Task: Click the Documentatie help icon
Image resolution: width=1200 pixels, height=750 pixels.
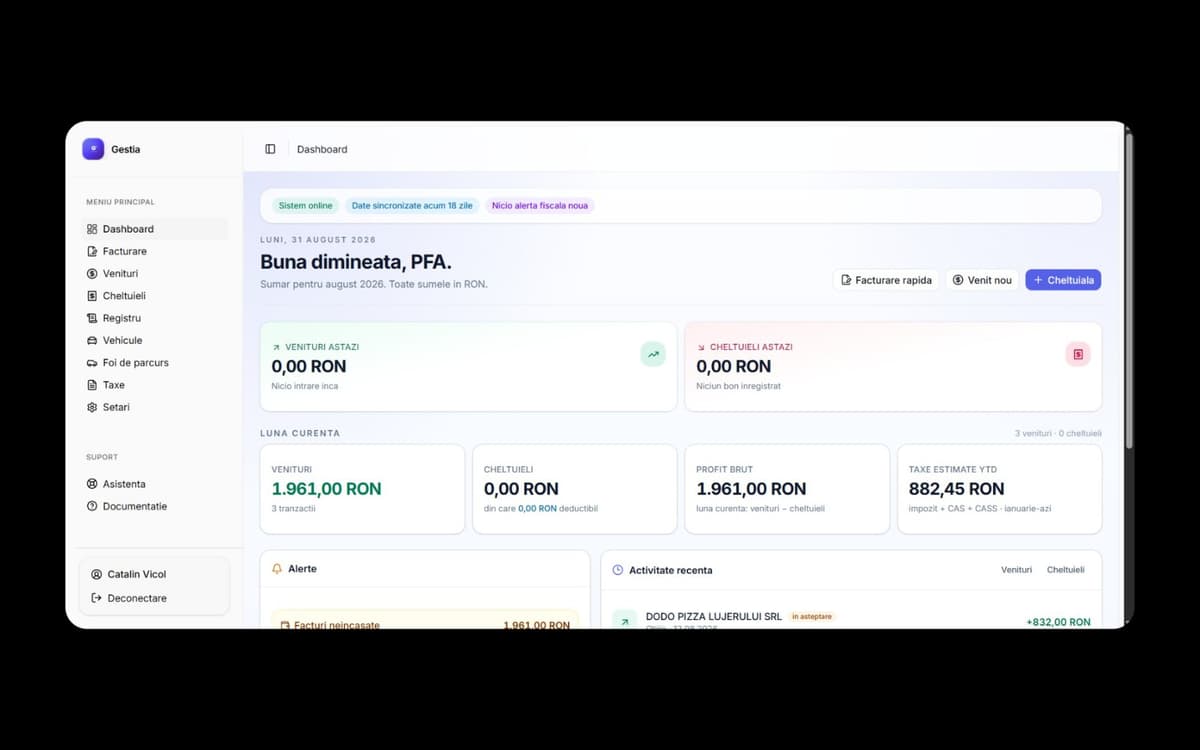Action: point(92,506)
